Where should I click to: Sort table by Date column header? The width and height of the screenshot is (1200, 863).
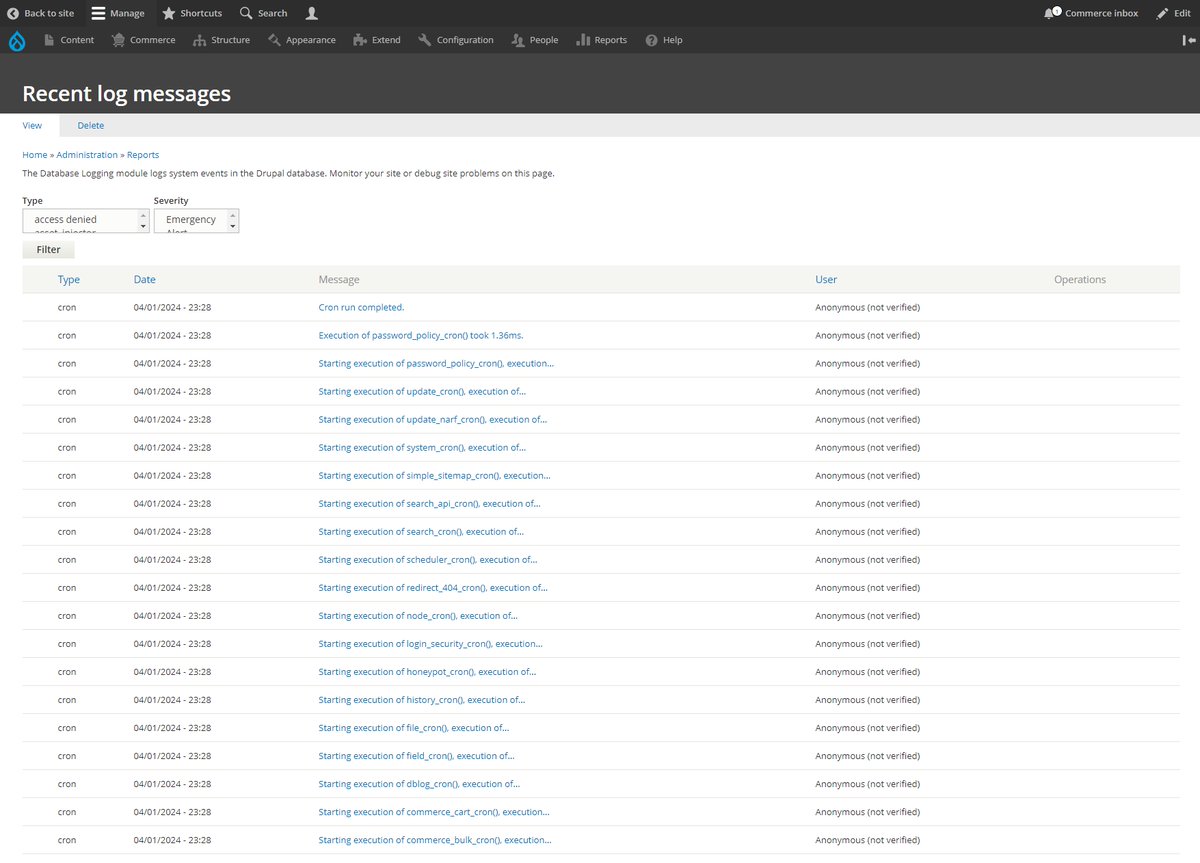pos(145,280)
